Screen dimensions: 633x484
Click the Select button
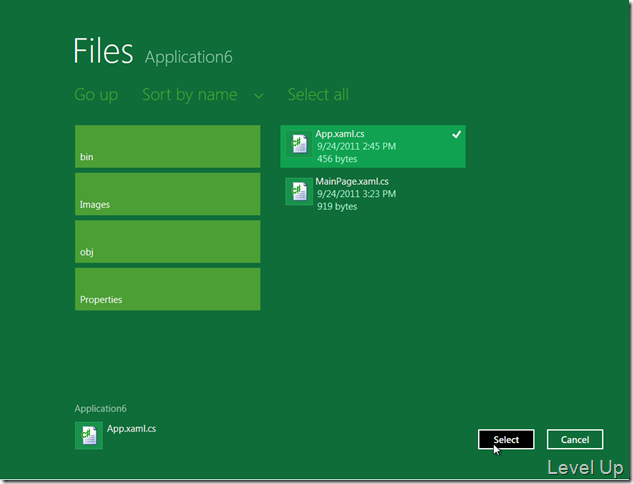pyautogui.click(x=506, y=439)
